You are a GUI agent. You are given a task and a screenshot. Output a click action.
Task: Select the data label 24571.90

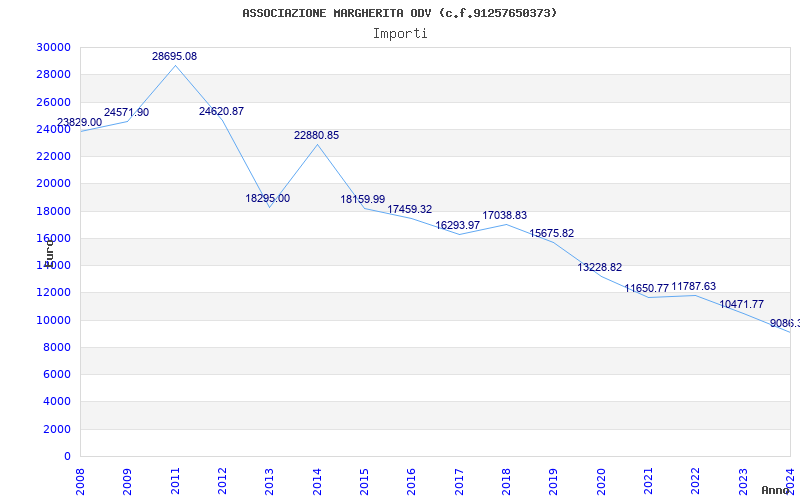tap(127, 112)
